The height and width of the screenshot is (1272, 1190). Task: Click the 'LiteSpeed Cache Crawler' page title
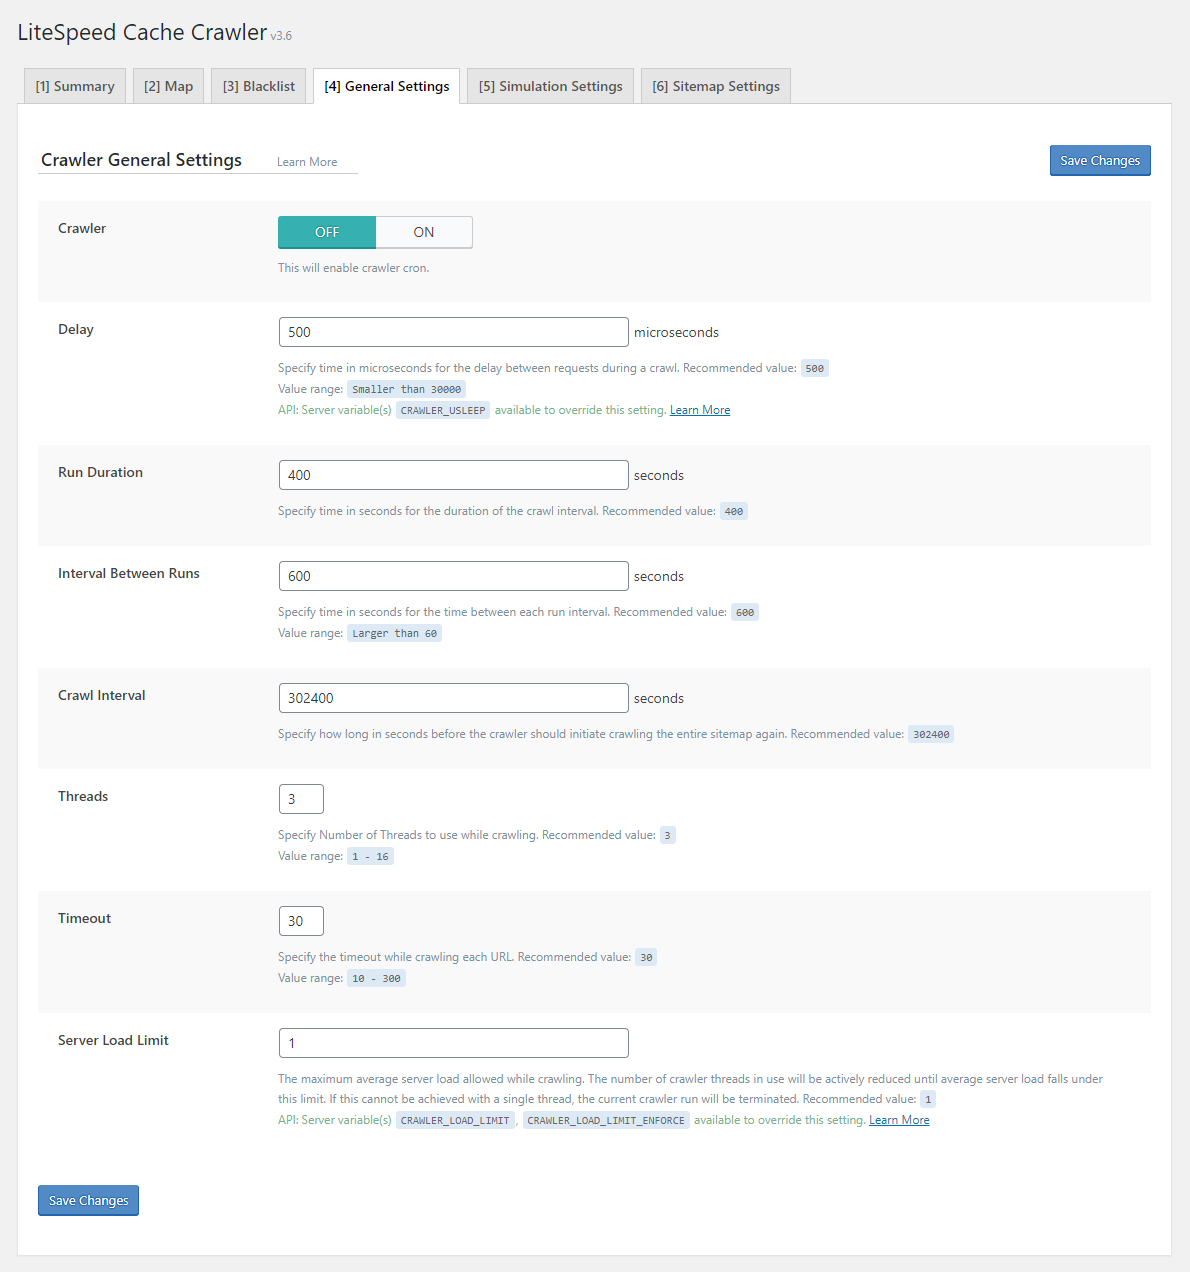[142, 32]
